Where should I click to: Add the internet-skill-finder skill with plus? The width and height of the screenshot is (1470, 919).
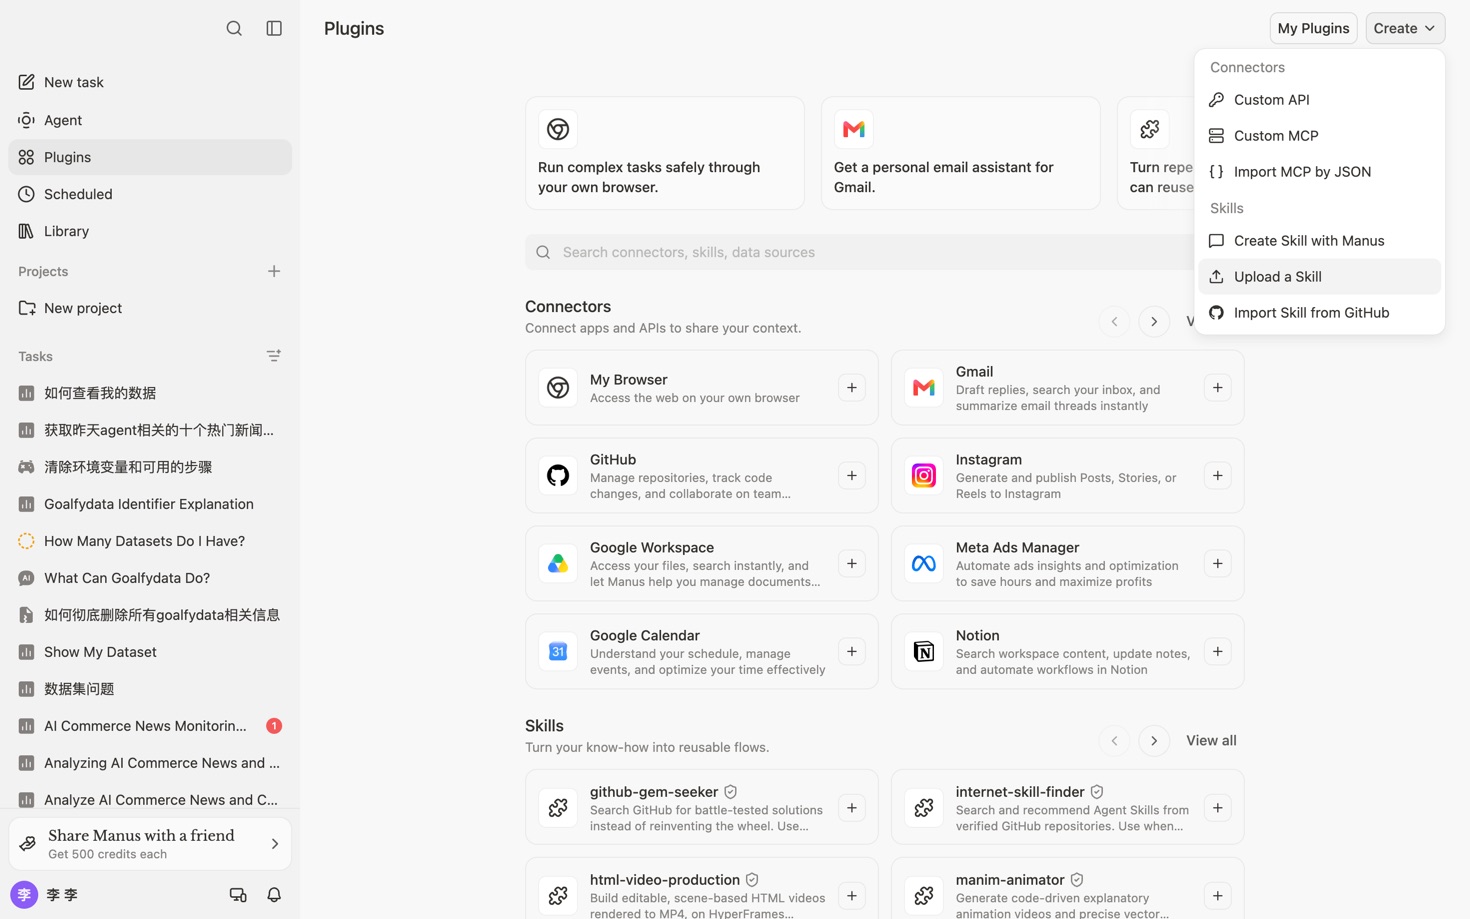[1218, 808]
